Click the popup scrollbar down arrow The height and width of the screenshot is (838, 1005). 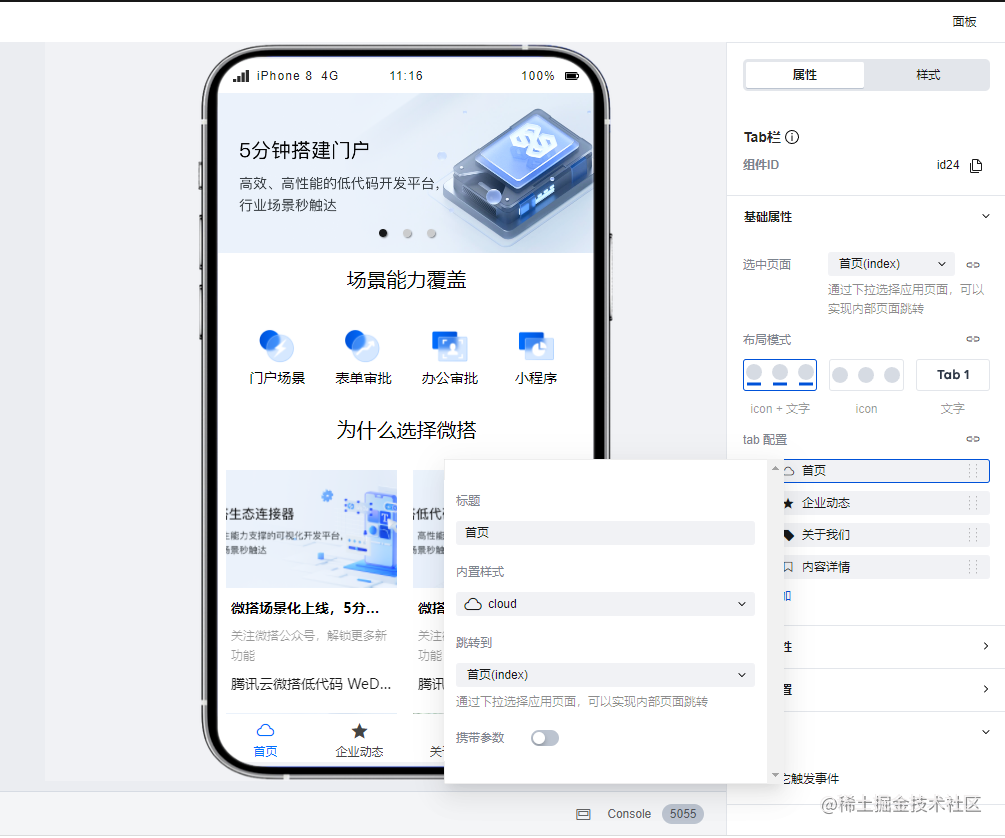click(x=776, y=775)
